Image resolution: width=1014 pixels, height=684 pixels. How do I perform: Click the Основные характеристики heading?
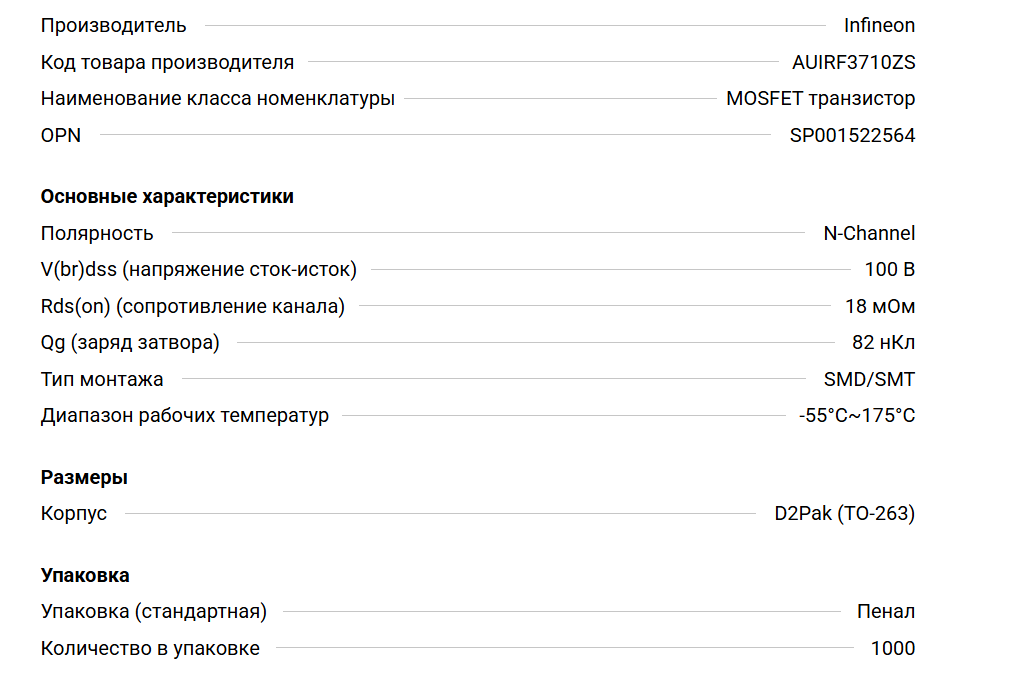coord(167,197)
